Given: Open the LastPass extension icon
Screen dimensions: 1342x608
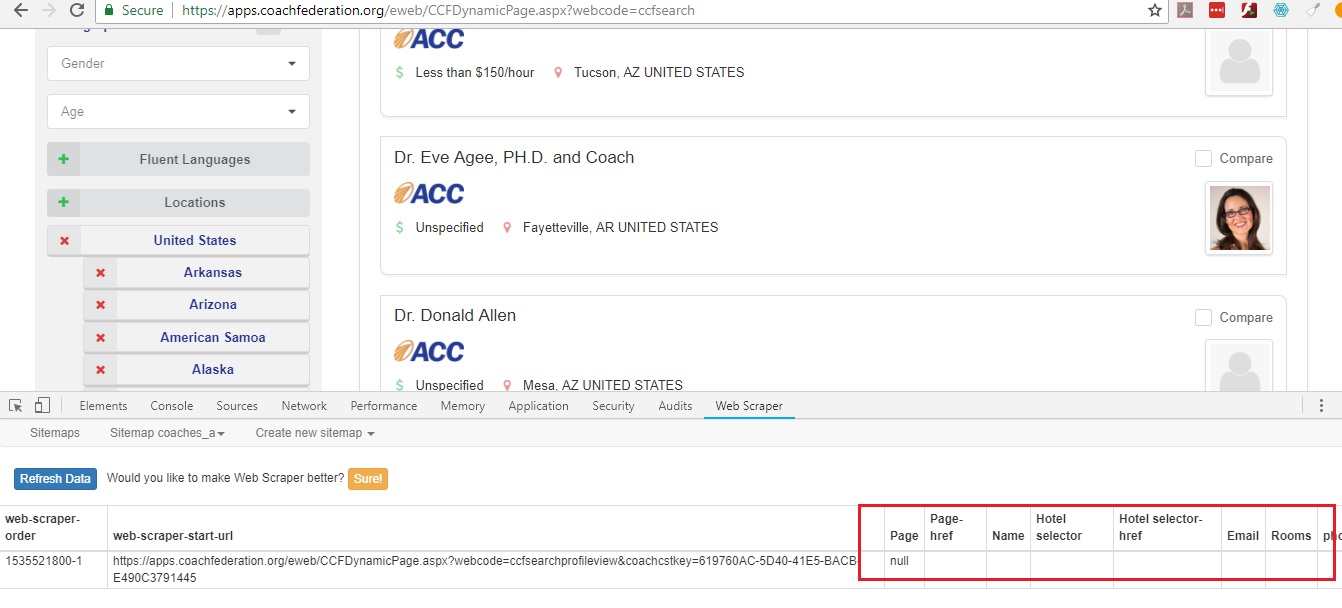Looking at the screenshot, I should pyautogui.click(x=1216, y=10).
